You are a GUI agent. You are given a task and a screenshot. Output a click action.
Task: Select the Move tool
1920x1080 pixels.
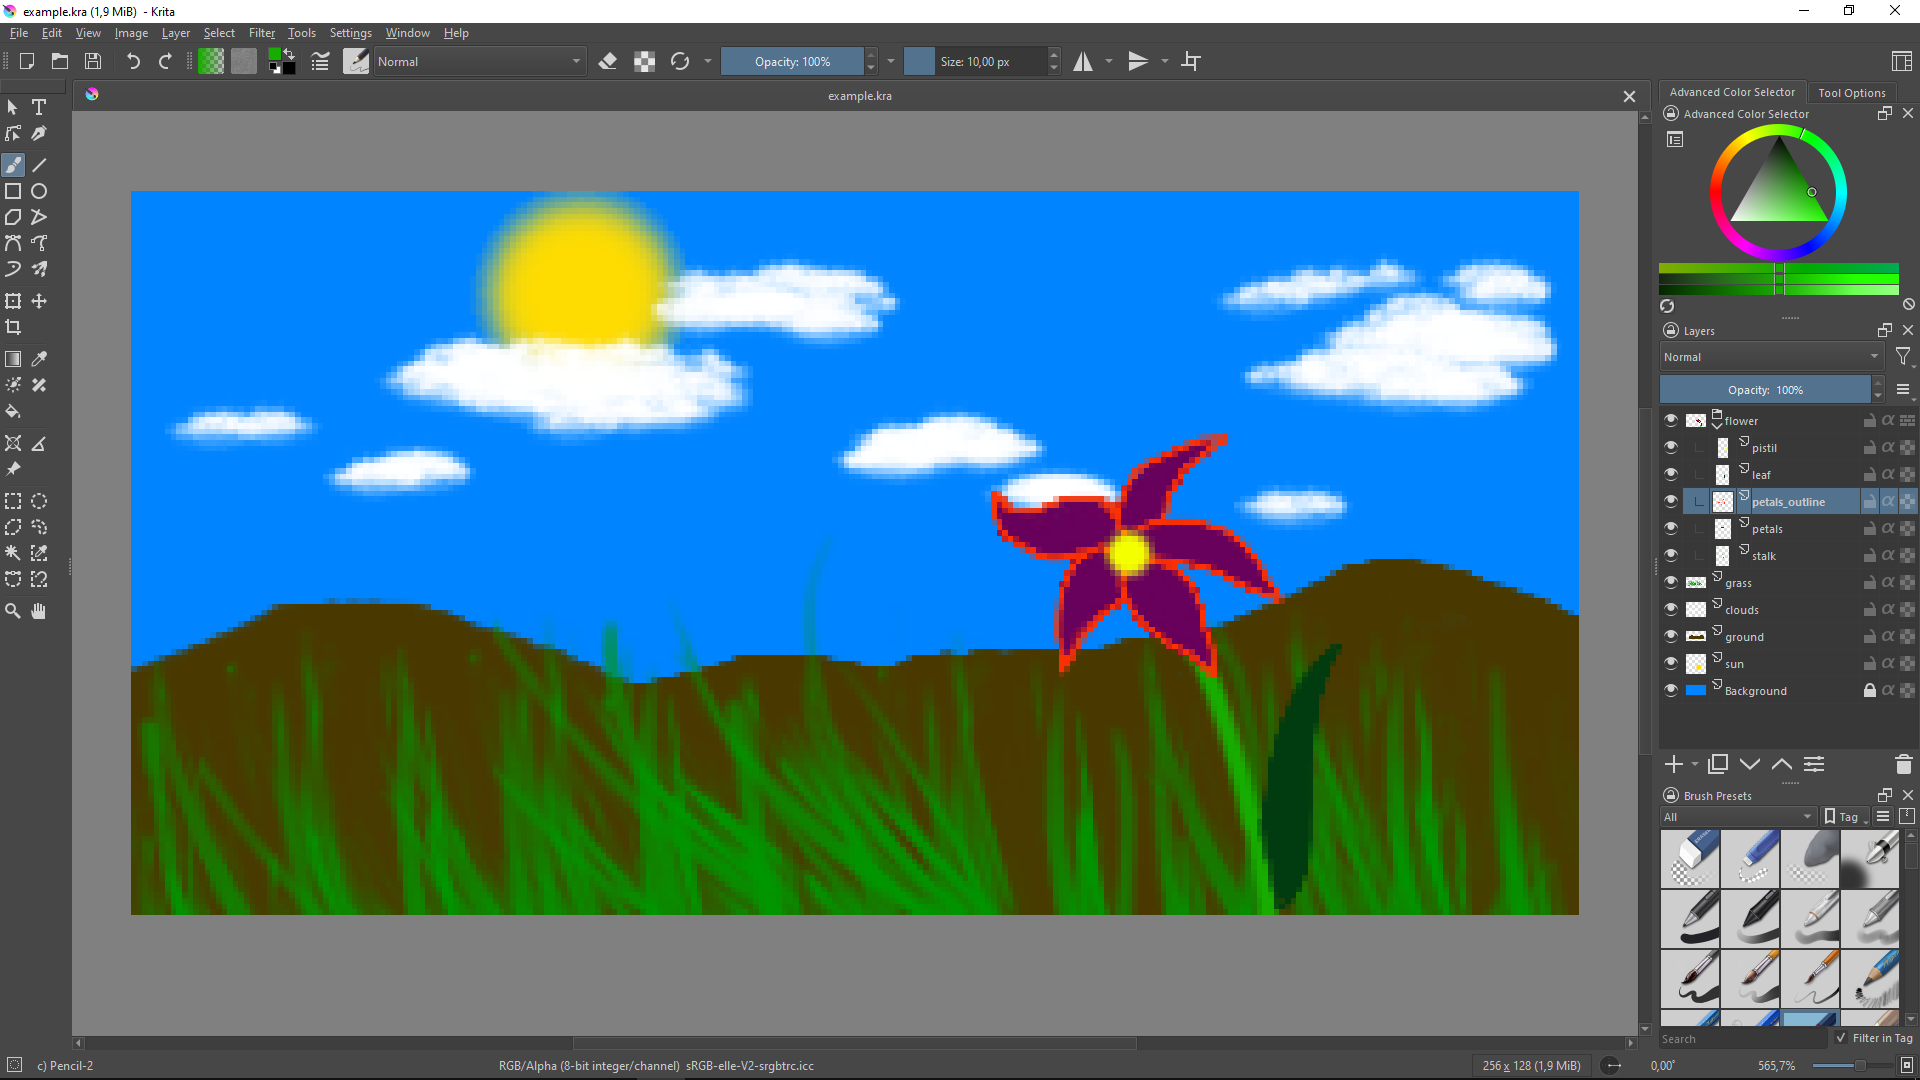39,301
